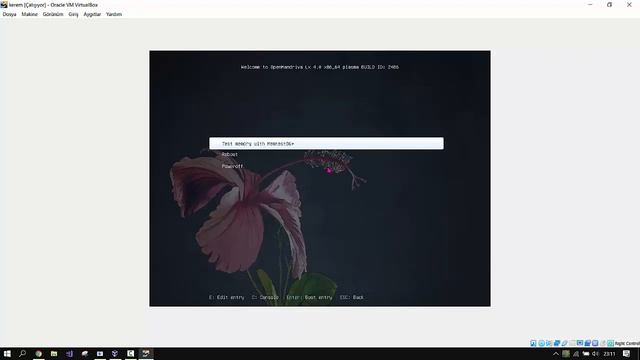Open the white C application taskbar icon
The height and width of the screenshot is (360, 640).
pyautogui.click(x=130, y=353)
